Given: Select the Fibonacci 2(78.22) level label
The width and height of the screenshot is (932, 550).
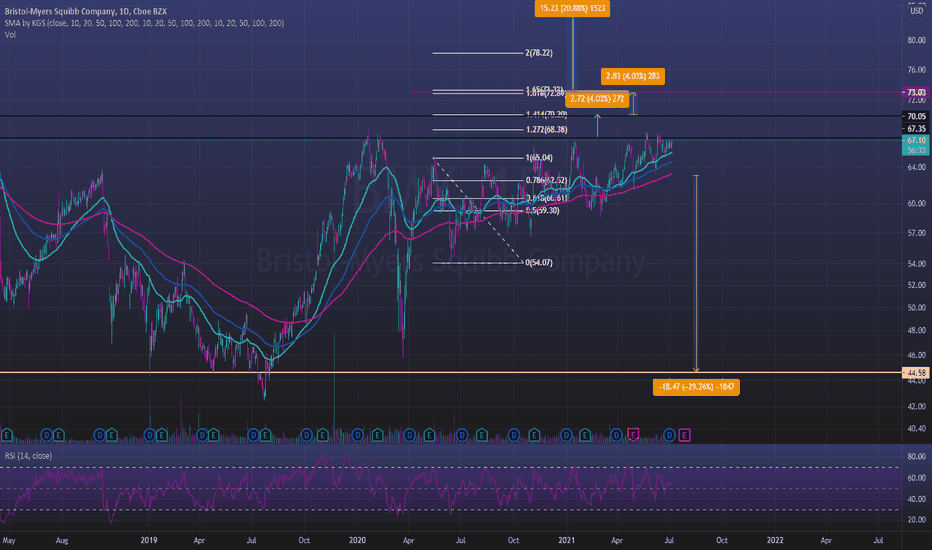Looking at the screenshot, I should (x=539, y=53).
